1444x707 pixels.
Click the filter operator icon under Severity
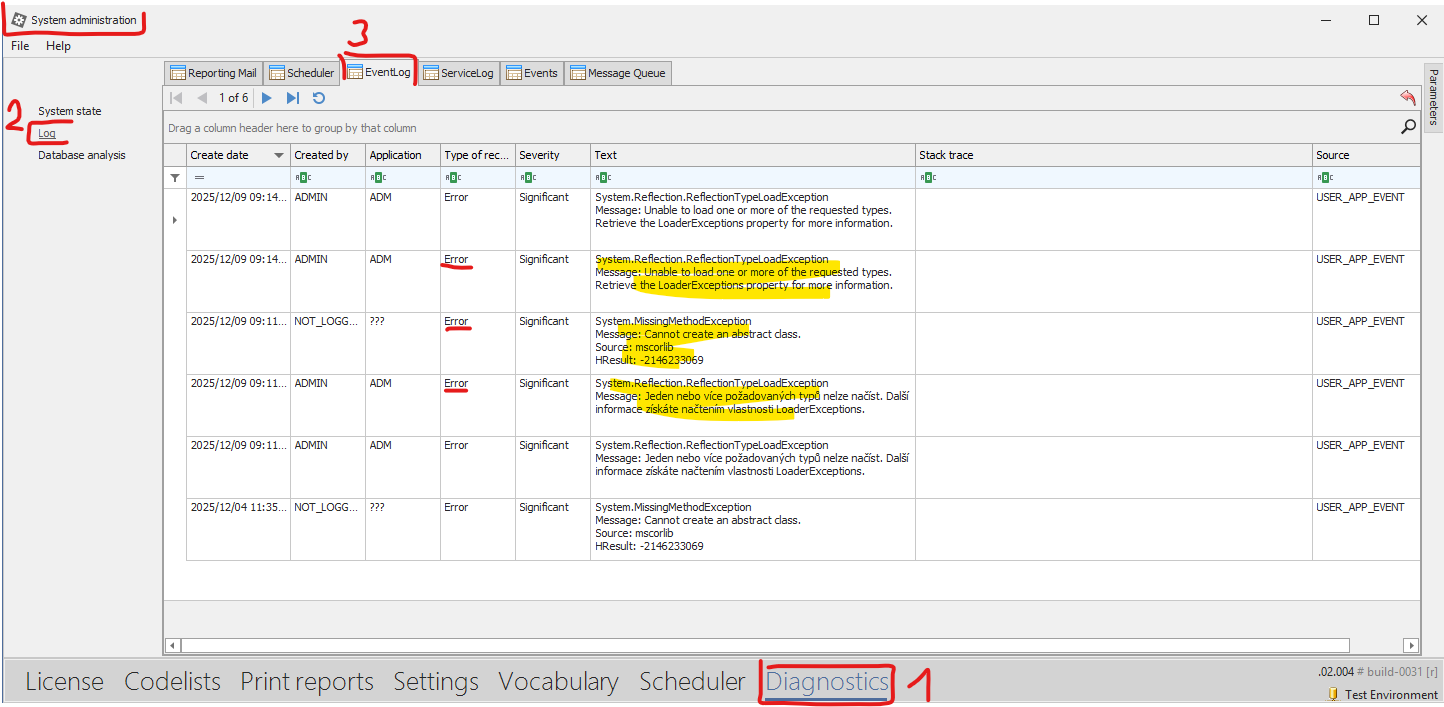[x=526, y=177]
